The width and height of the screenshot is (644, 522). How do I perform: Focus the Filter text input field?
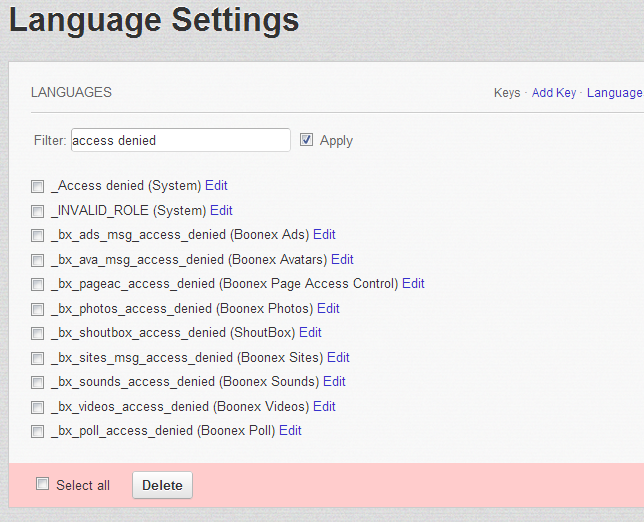pos(180,140)
